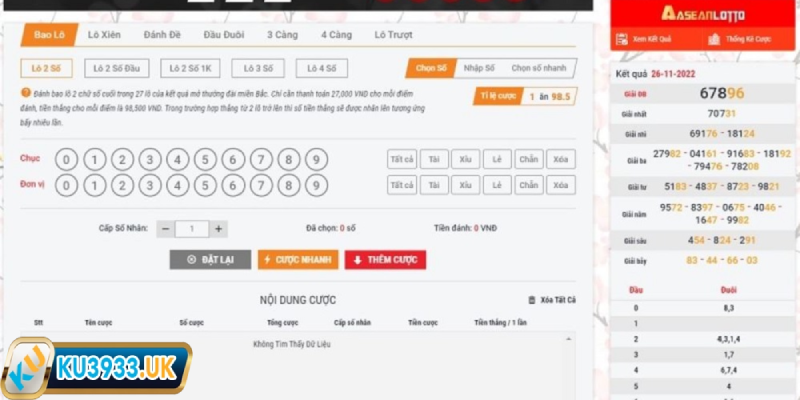This screenshot has width=800, height=400.
Task: Click the ĐẶT LẠI reset button
Action: pyautogui.click(x=210, y=260)
